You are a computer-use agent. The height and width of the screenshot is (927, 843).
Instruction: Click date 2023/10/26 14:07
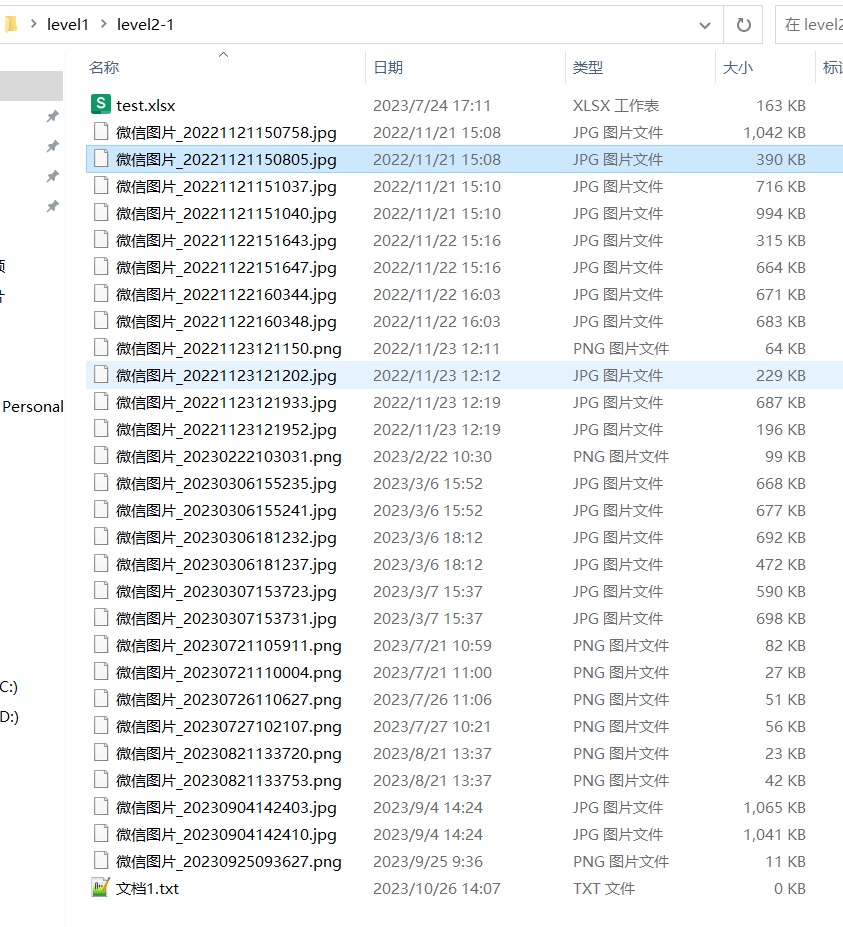tap(437, 889)
